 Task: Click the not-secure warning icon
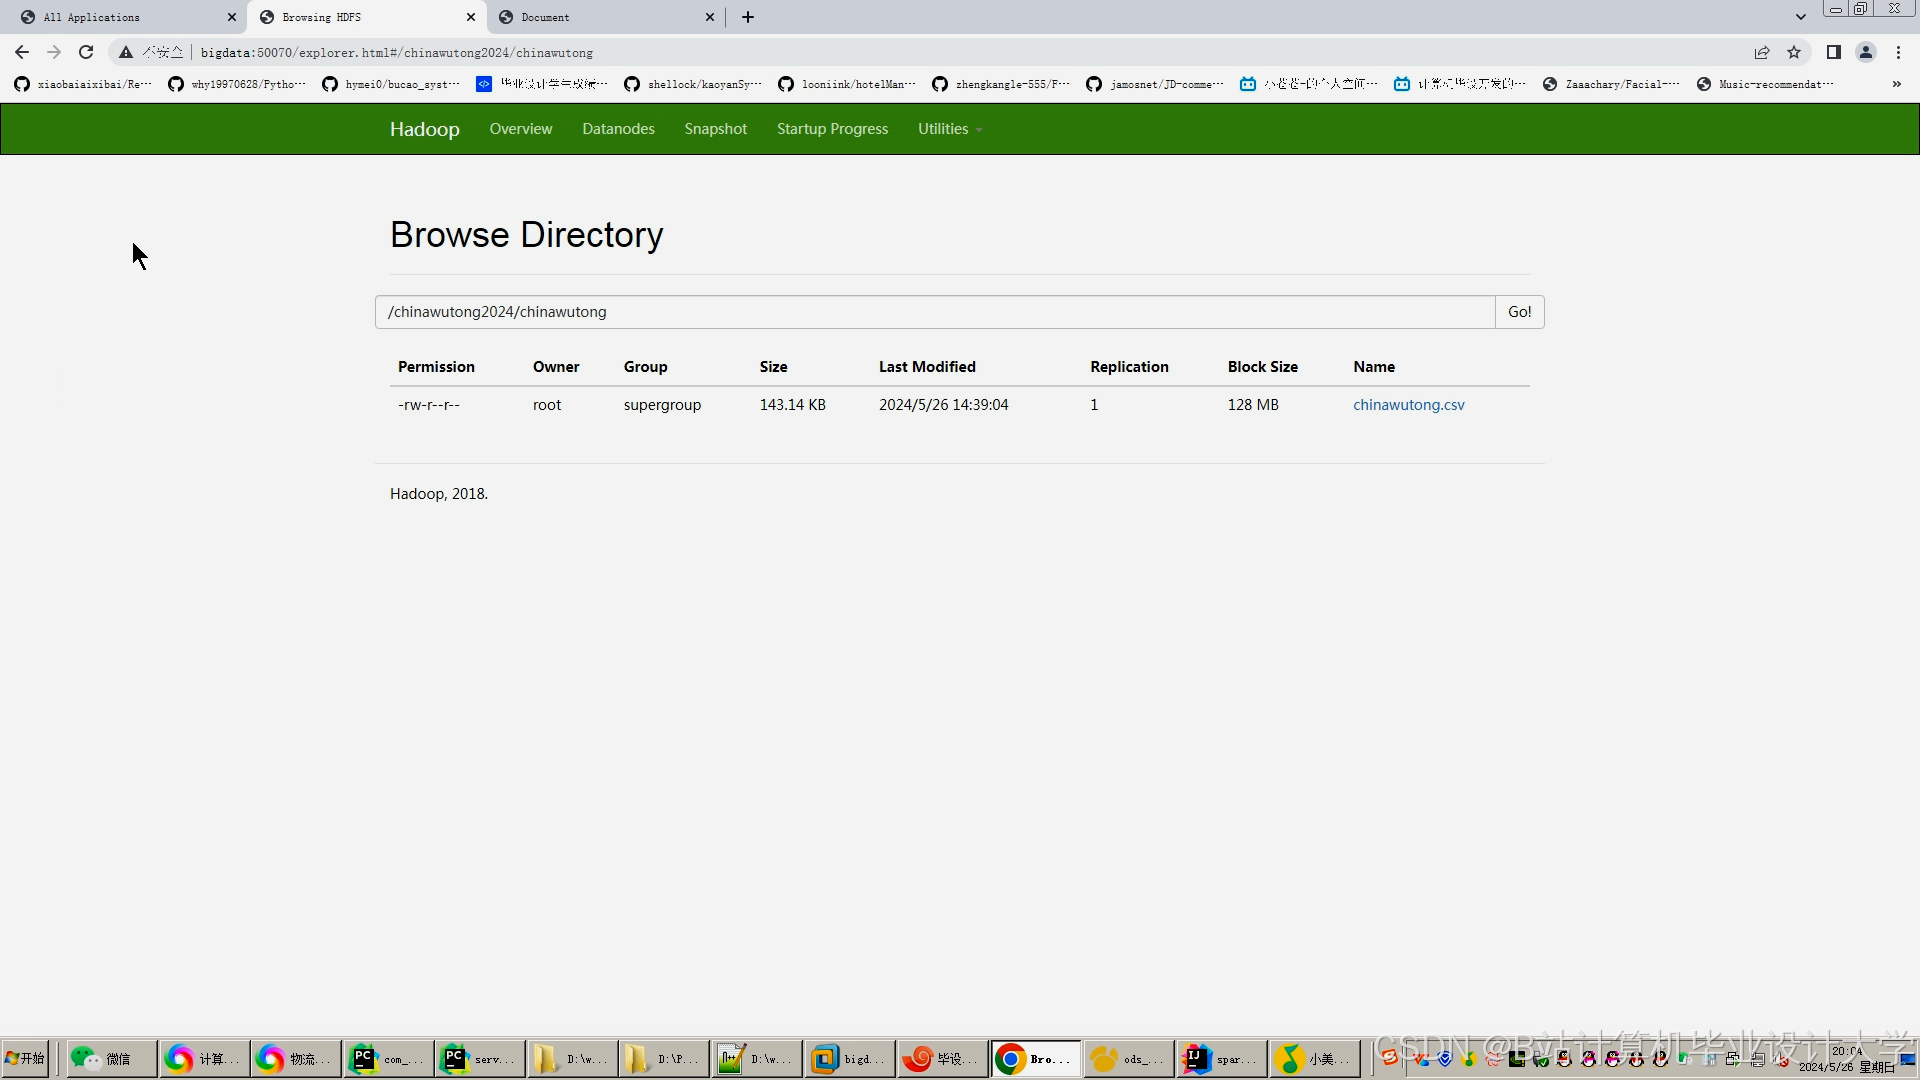point(126,52)
